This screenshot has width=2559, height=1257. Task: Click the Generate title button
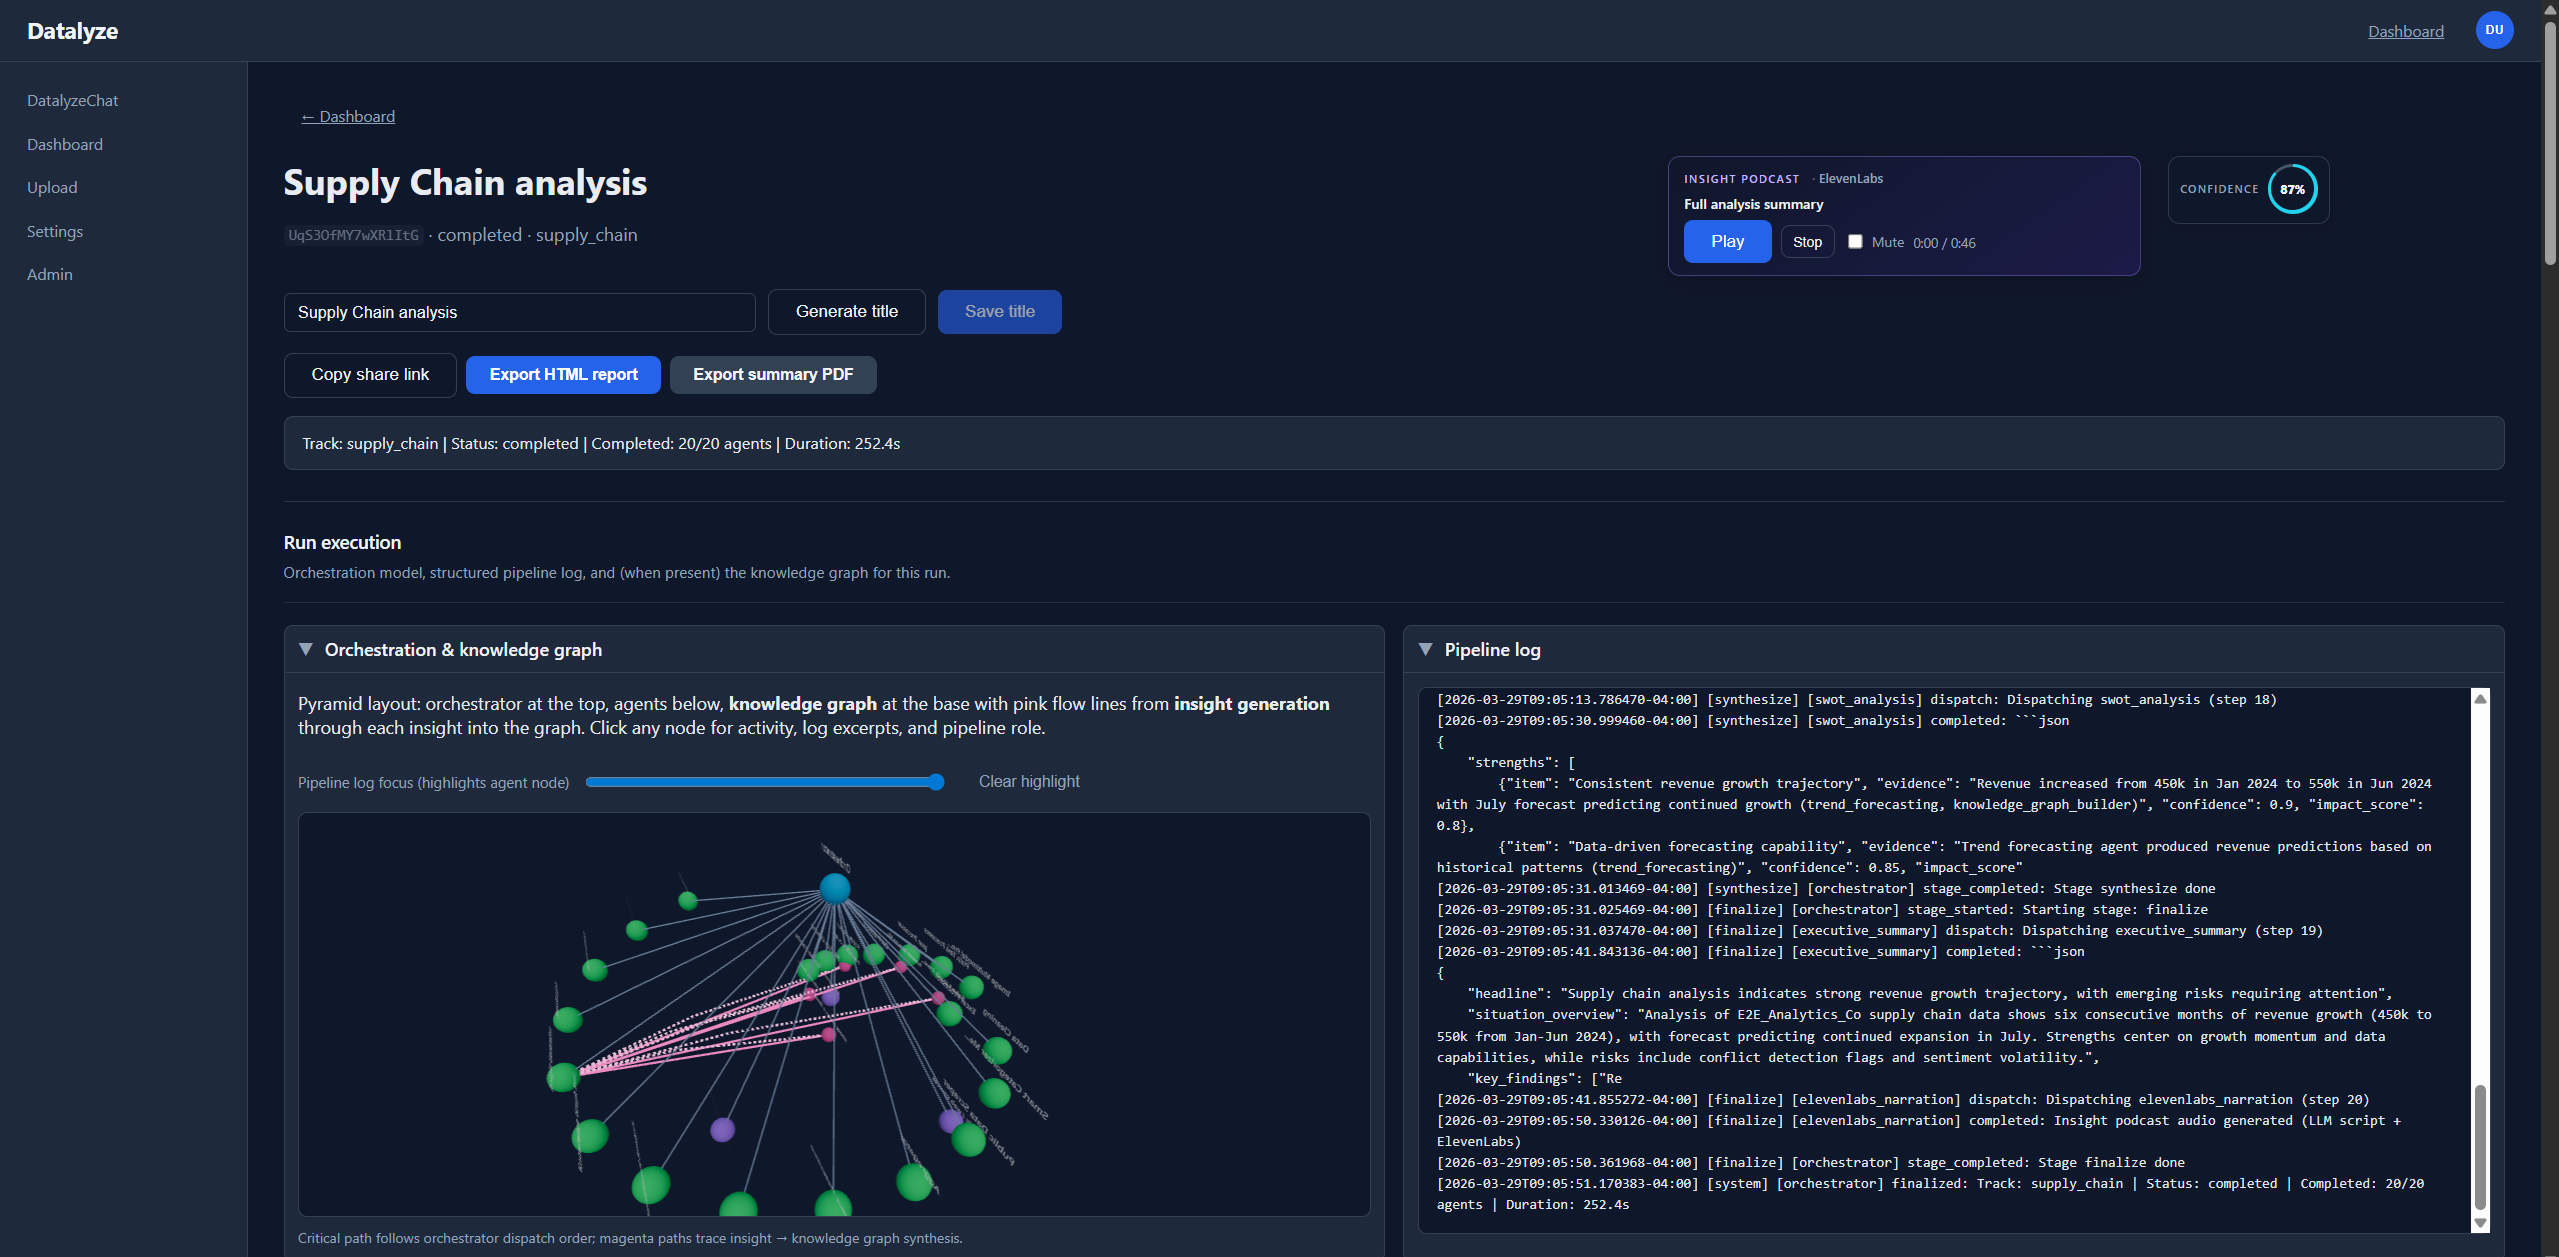click(x=846, y=312)
